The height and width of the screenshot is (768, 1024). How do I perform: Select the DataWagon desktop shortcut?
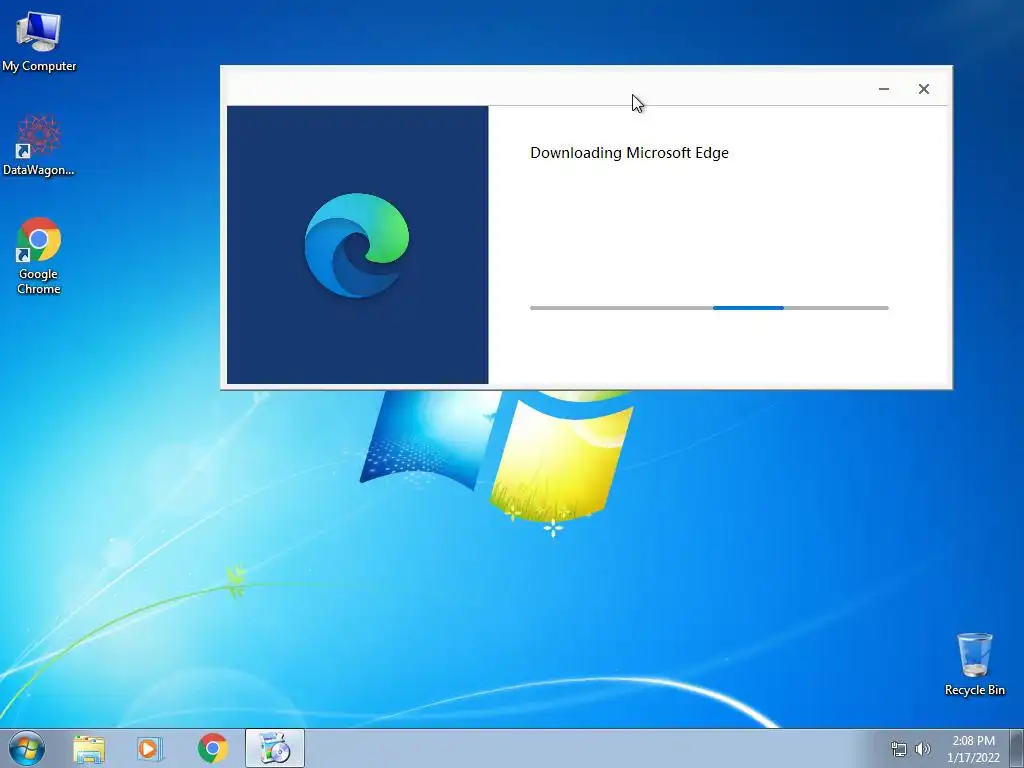(39, 145)
